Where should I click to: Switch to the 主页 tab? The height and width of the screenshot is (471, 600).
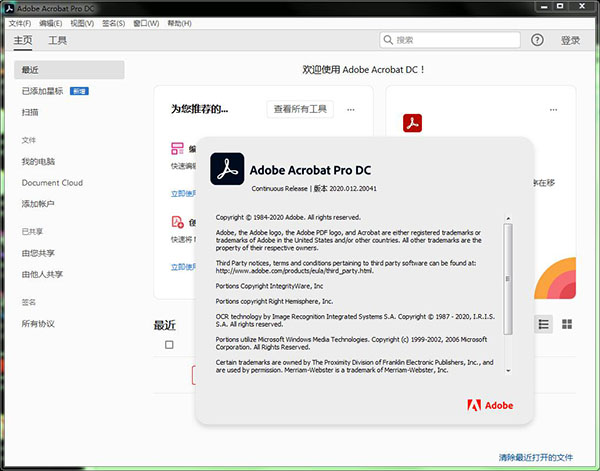(23, 40)
